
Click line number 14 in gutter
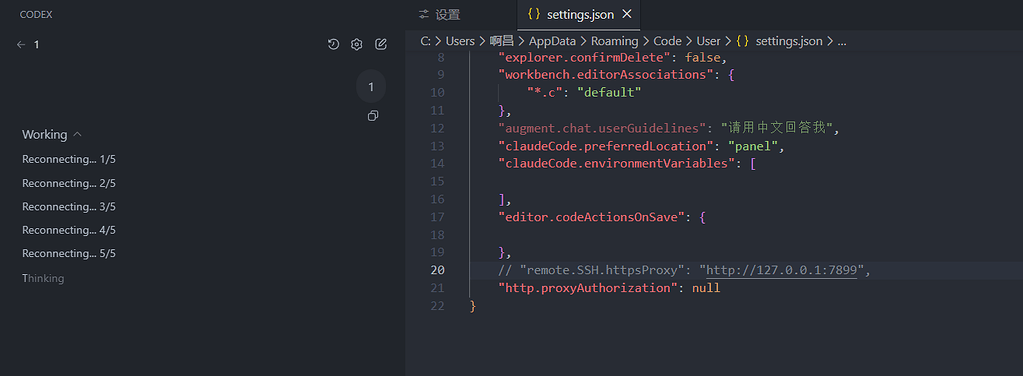[x=437, y=163]
